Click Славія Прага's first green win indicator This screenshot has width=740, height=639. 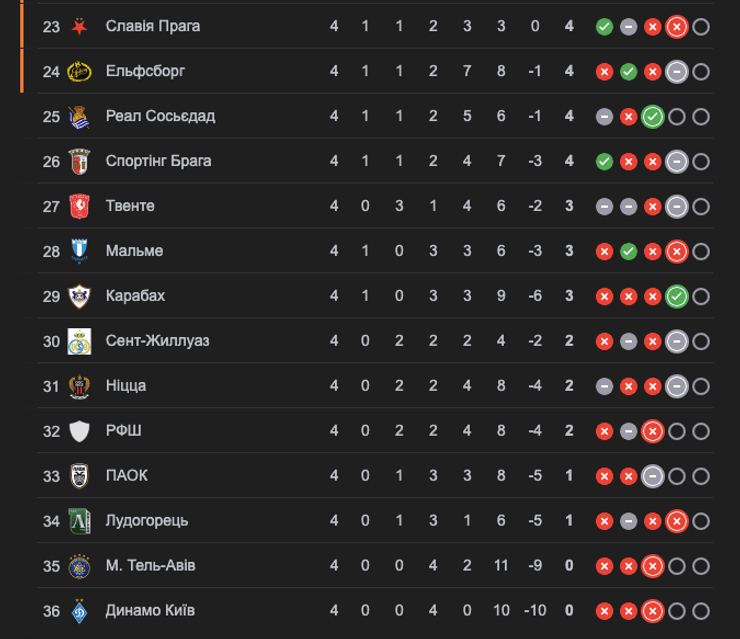point(604,27)
